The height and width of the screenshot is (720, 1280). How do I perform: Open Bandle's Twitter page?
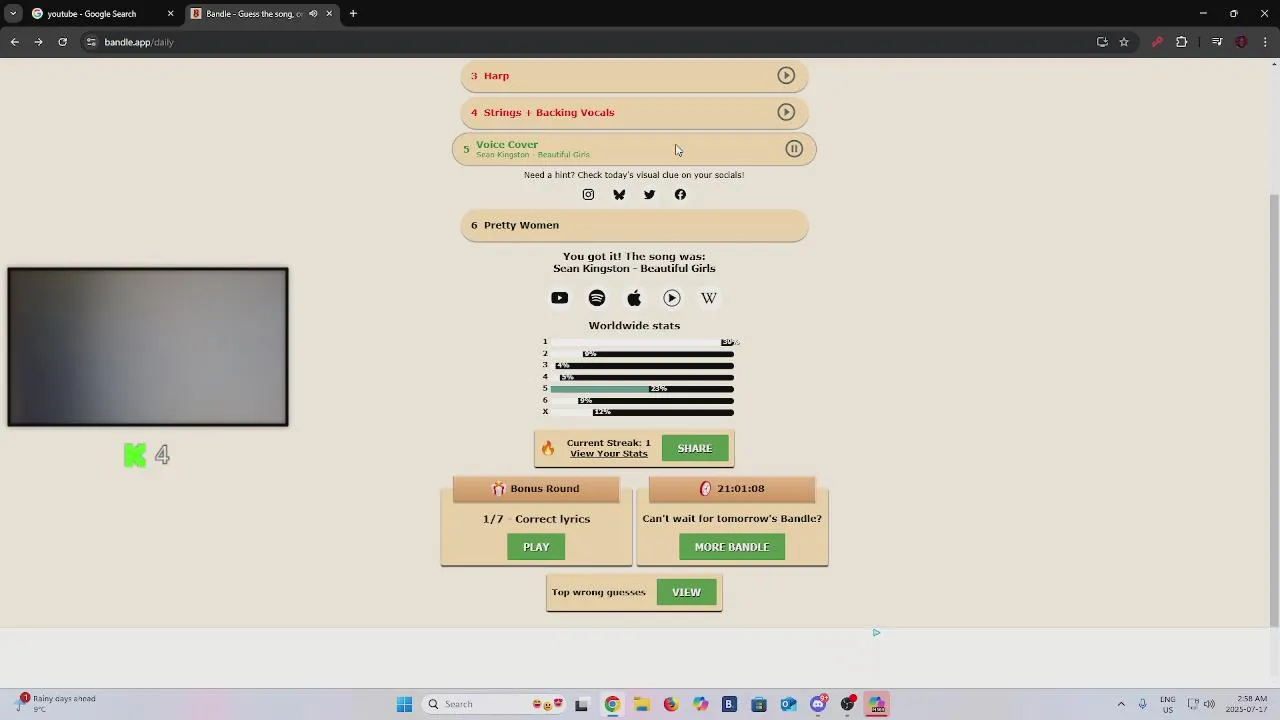click(x=649, y=195)
